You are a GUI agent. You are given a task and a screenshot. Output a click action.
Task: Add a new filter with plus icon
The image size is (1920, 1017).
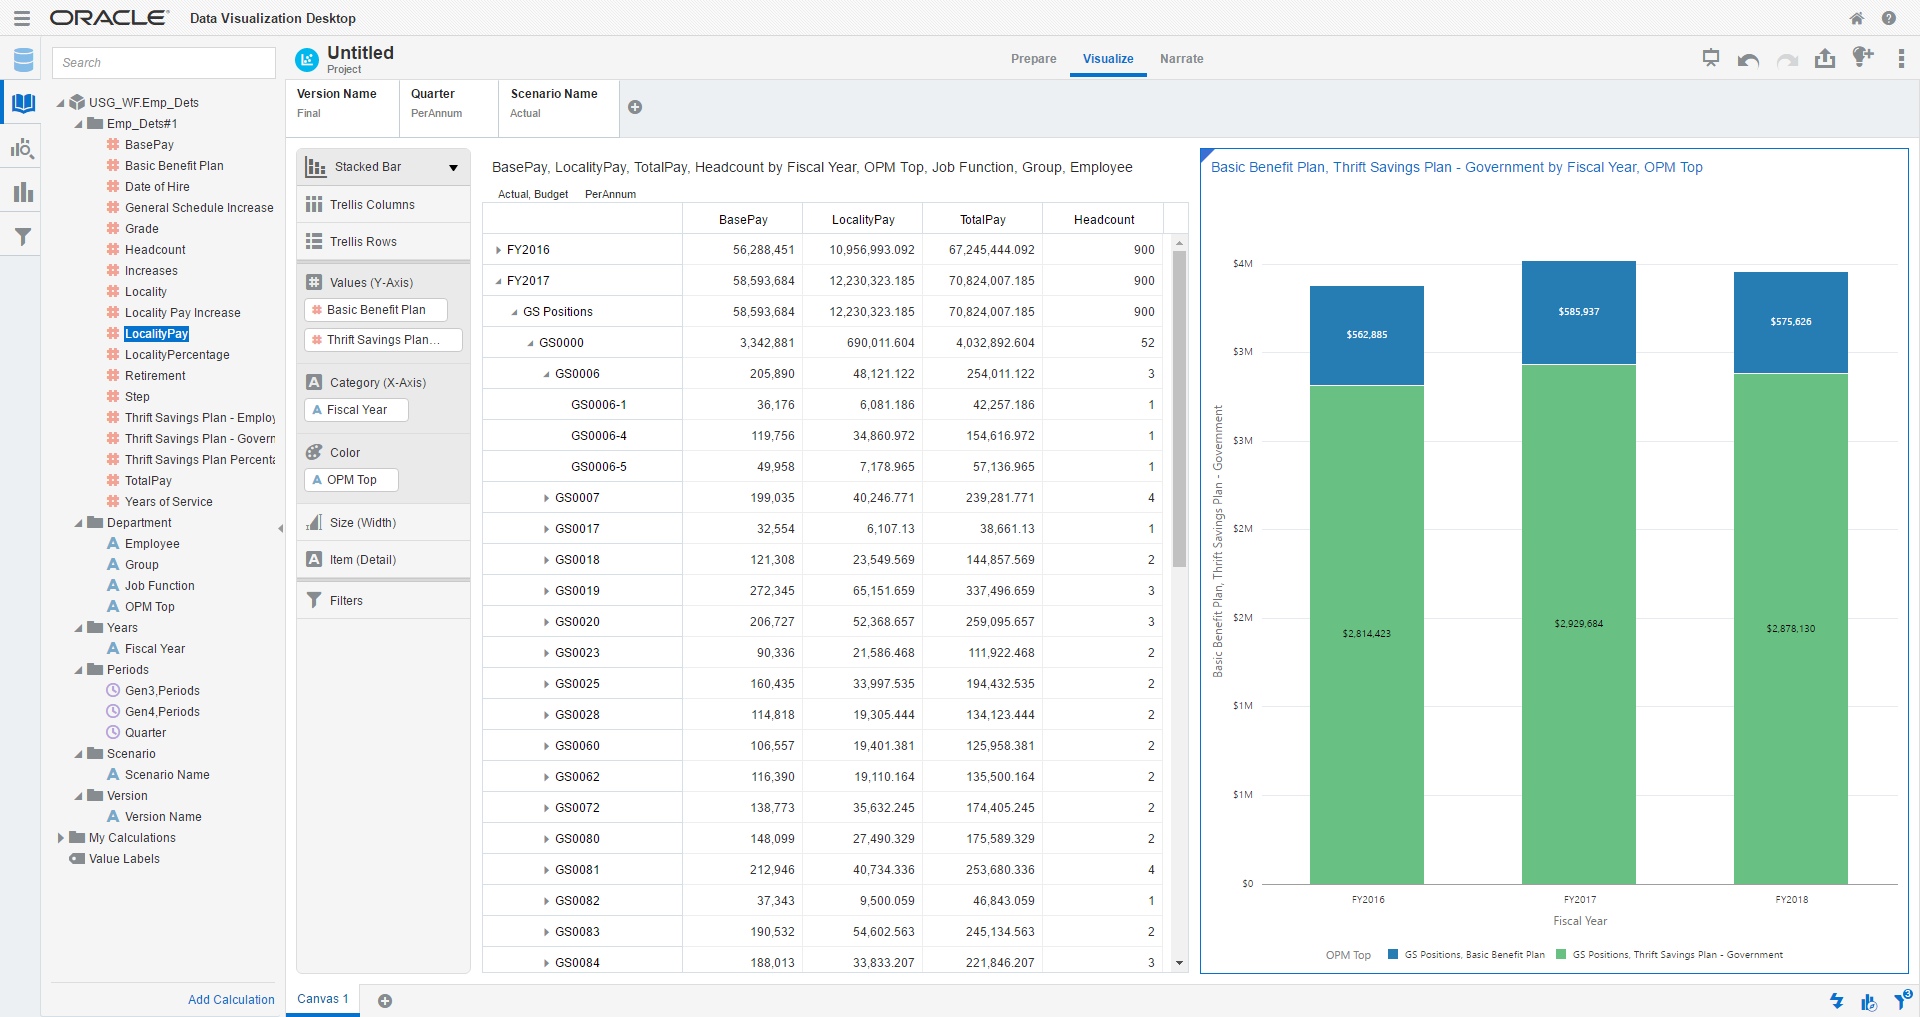(x=635, y=107)
